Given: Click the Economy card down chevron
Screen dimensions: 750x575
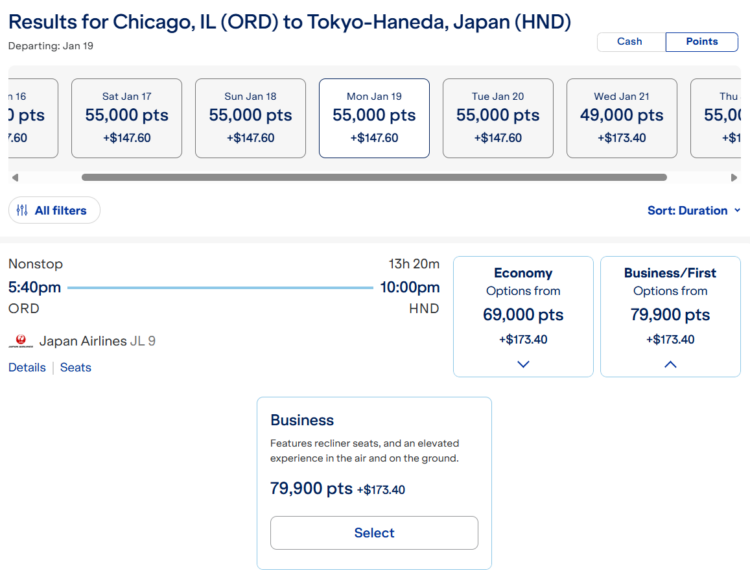Looking at the screenshot, I should [523, 364].
